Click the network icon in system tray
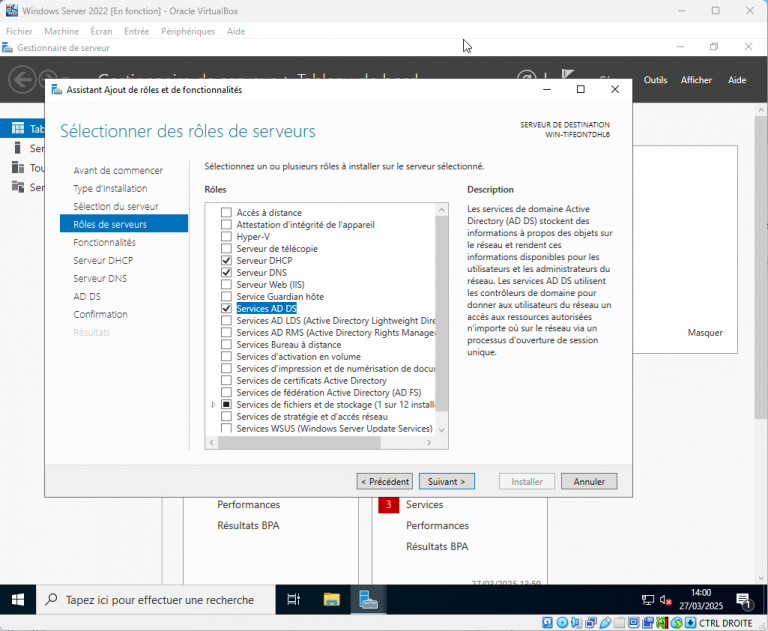The width and height of the screenshot is (768, 631). [x=648, y=600]
